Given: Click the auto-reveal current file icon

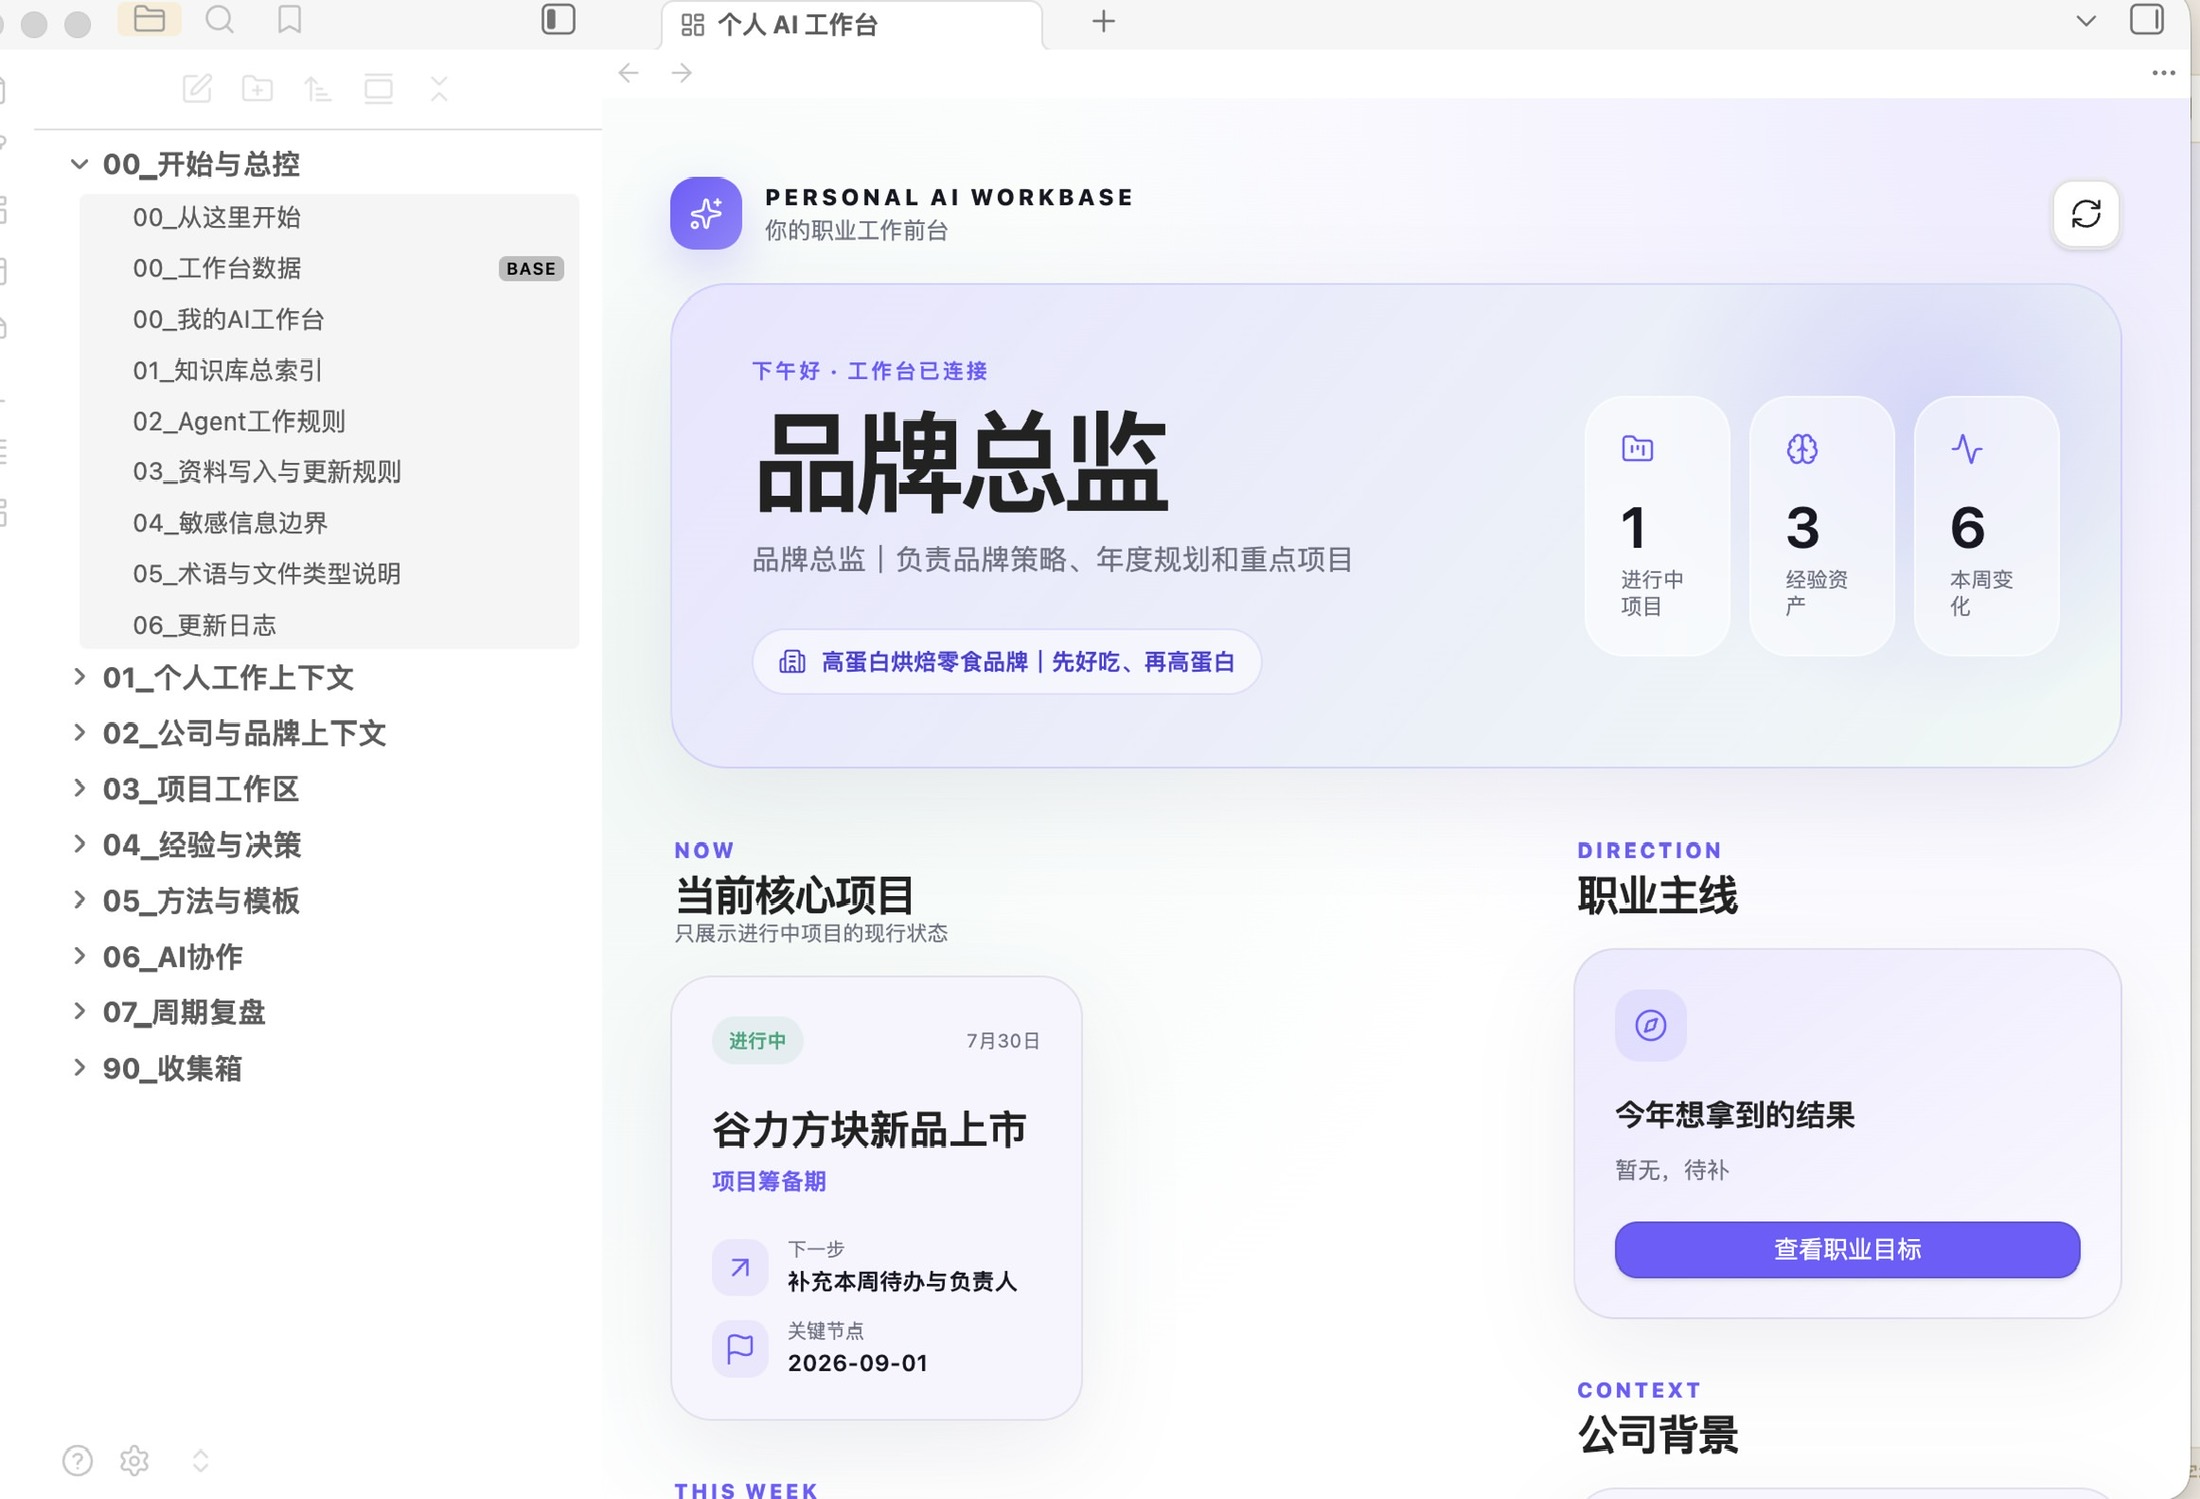Looking at the screenshot, I should tap(378, 88).
